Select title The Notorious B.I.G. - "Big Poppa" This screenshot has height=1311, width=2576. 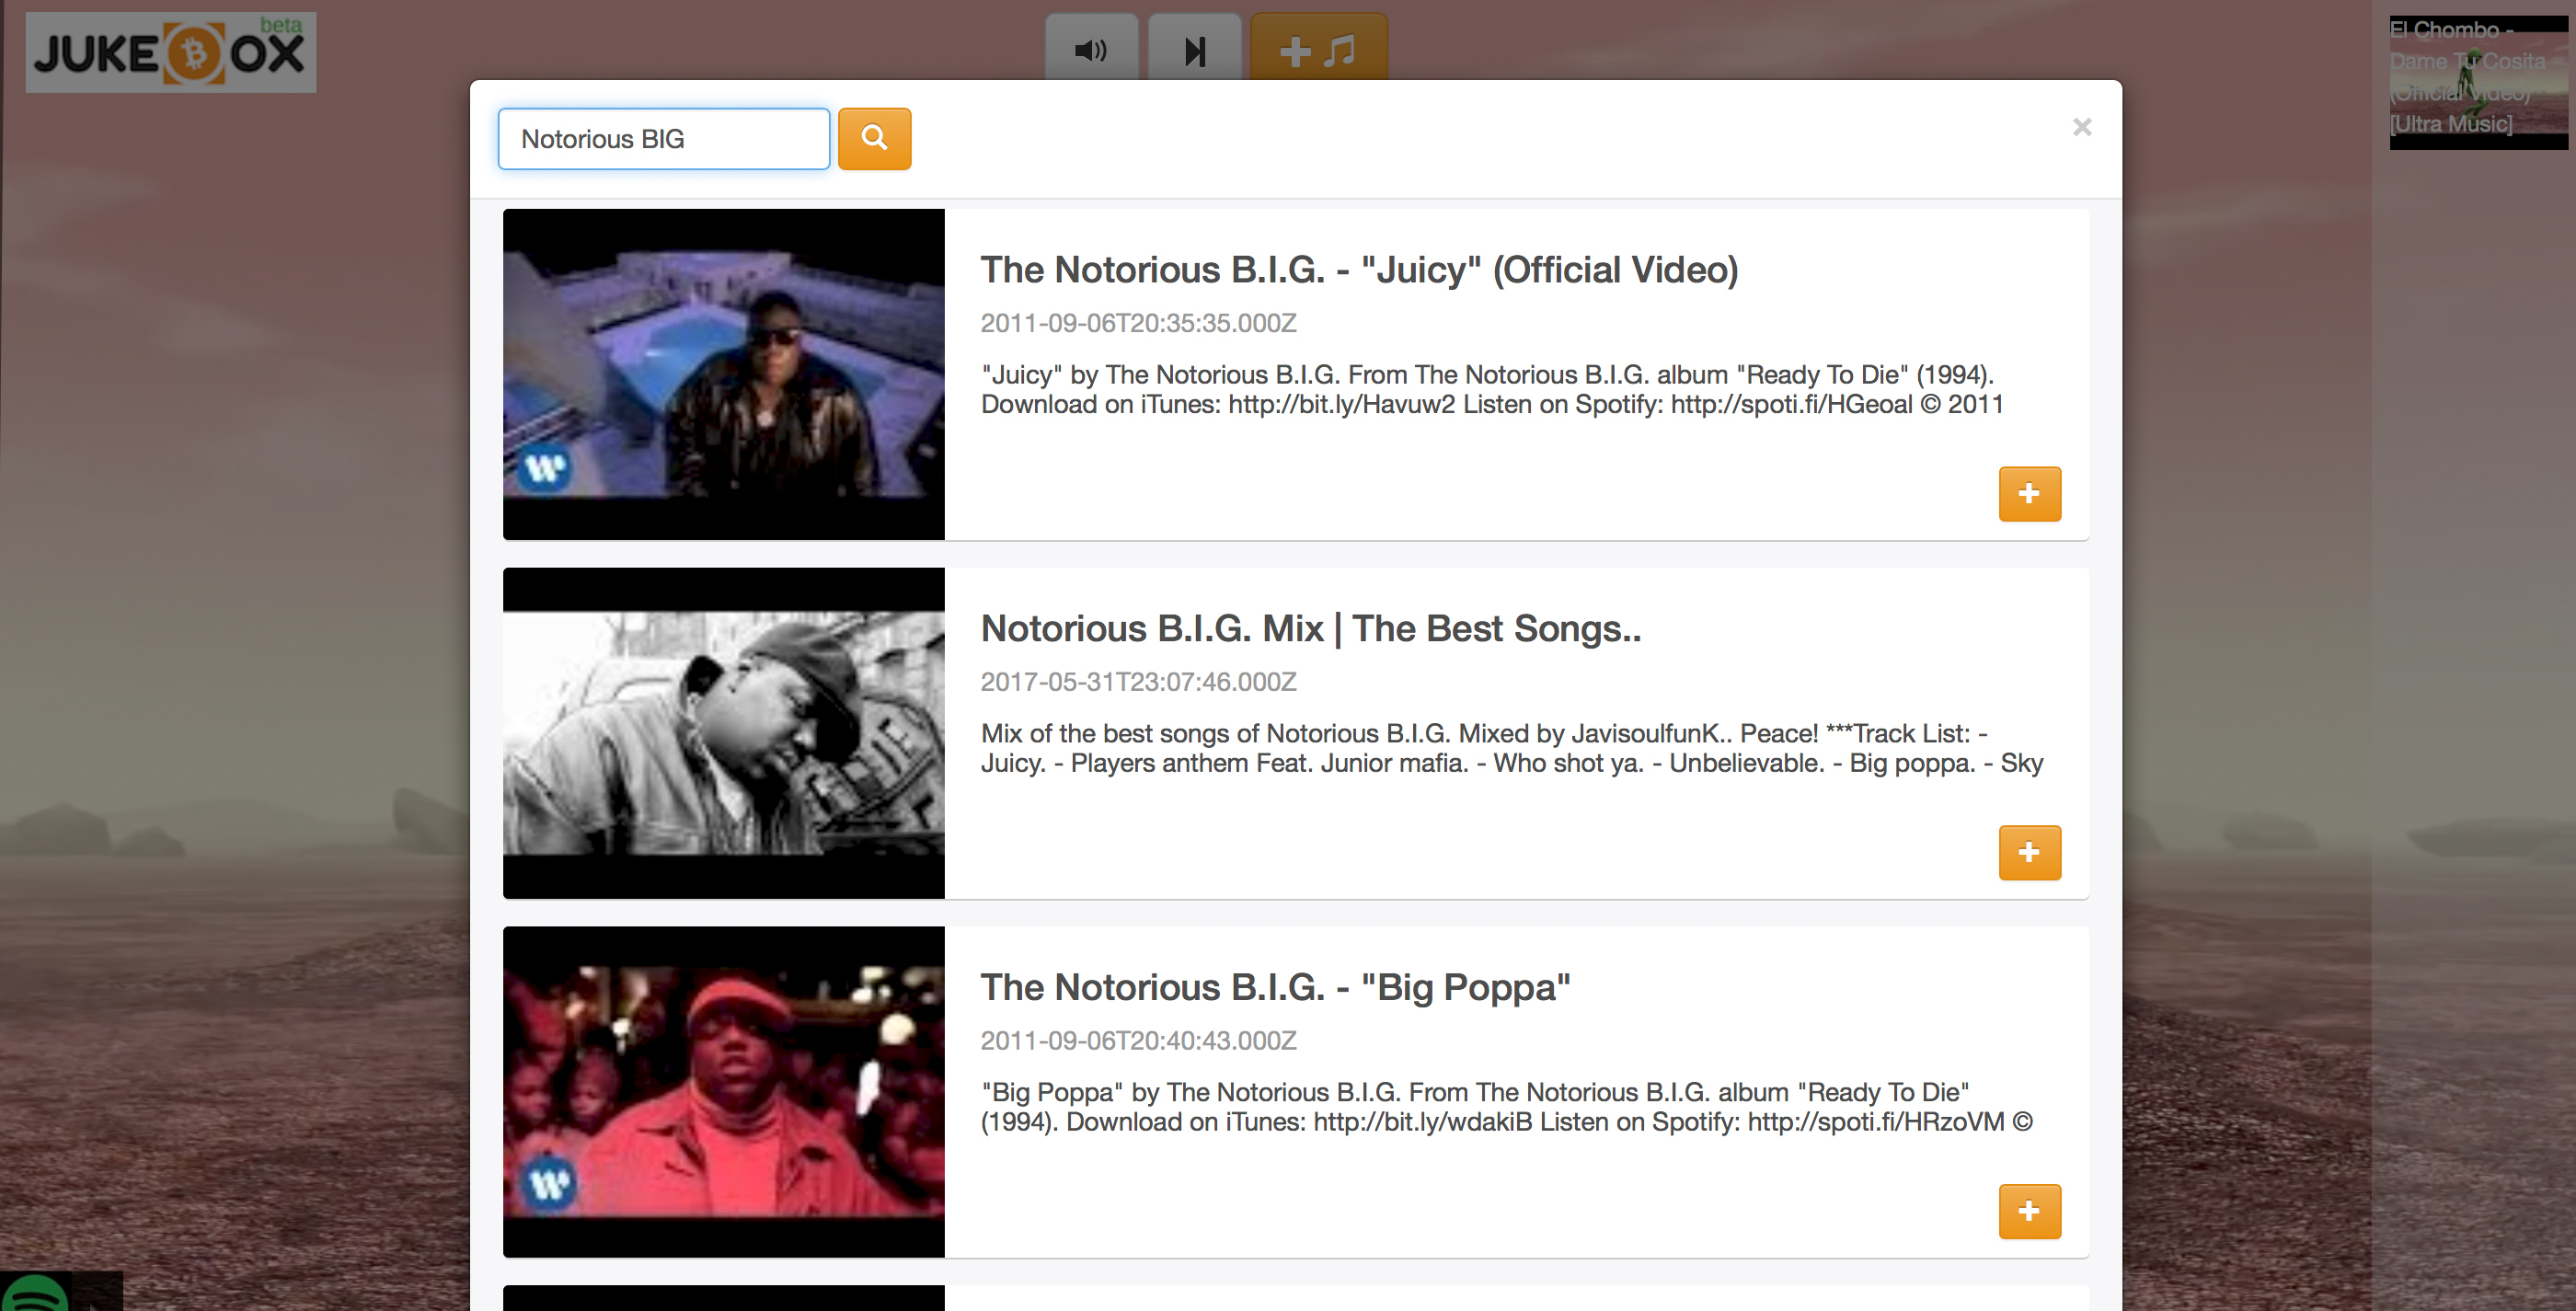coord(1275,987)
